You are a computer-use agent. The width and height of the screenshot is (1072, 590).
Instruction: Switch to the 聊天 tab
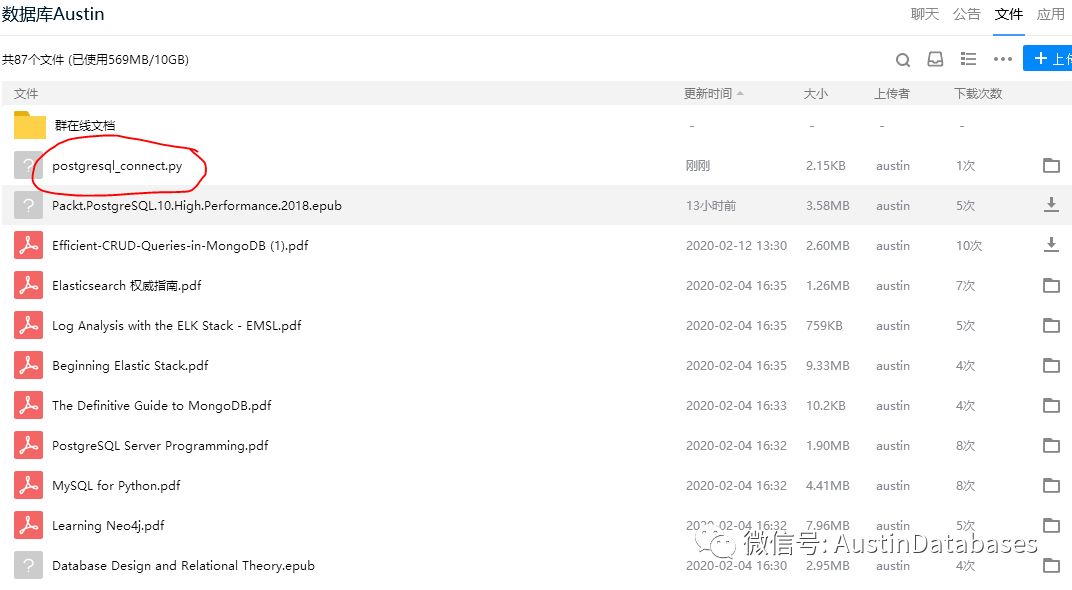point(924,14)
